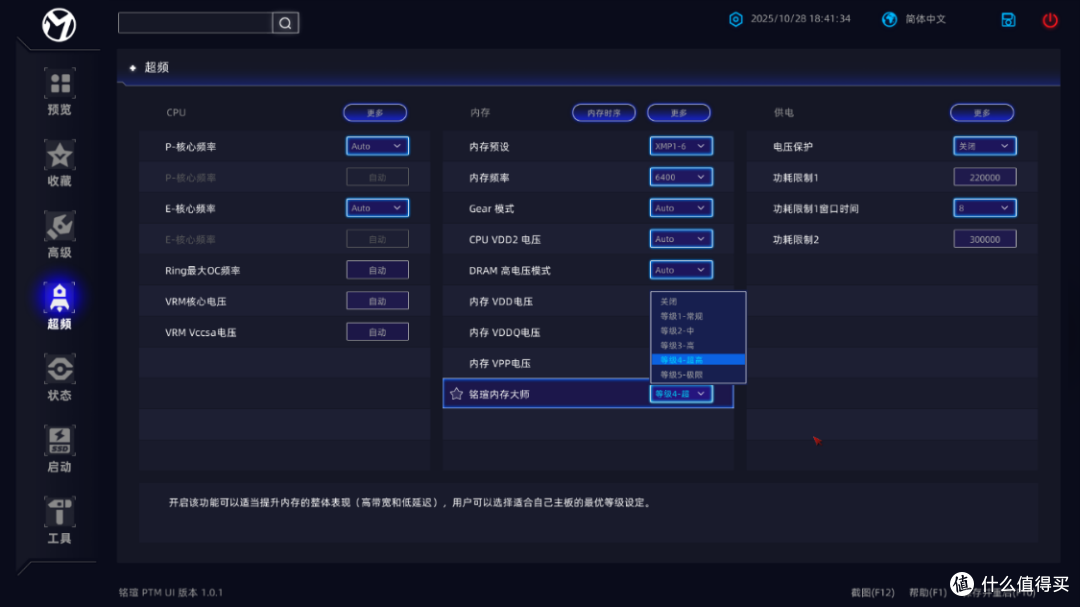
Task: Open the CPU VDD2 电压 dropdown
Action: [681, 239]
